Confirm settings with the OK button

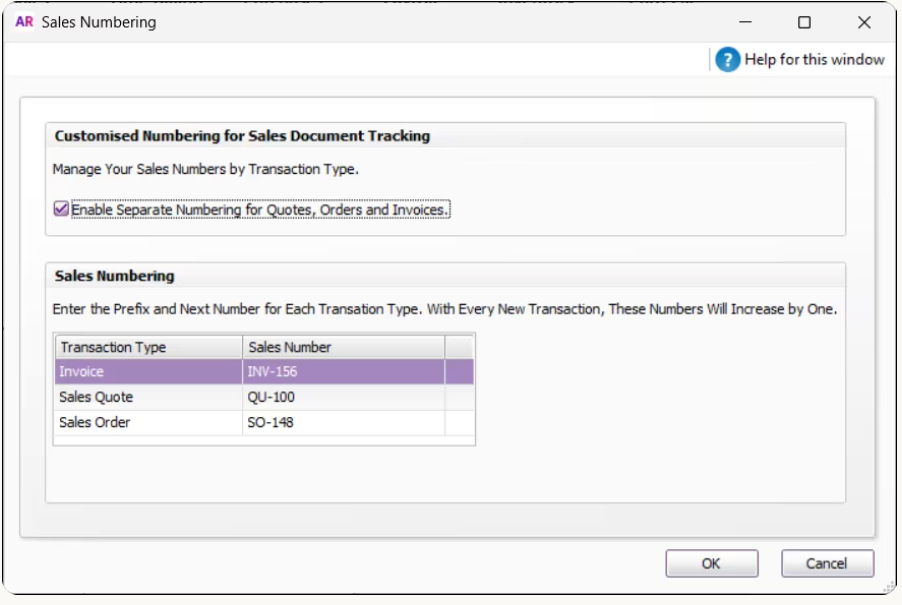click(x=712, y=564)
